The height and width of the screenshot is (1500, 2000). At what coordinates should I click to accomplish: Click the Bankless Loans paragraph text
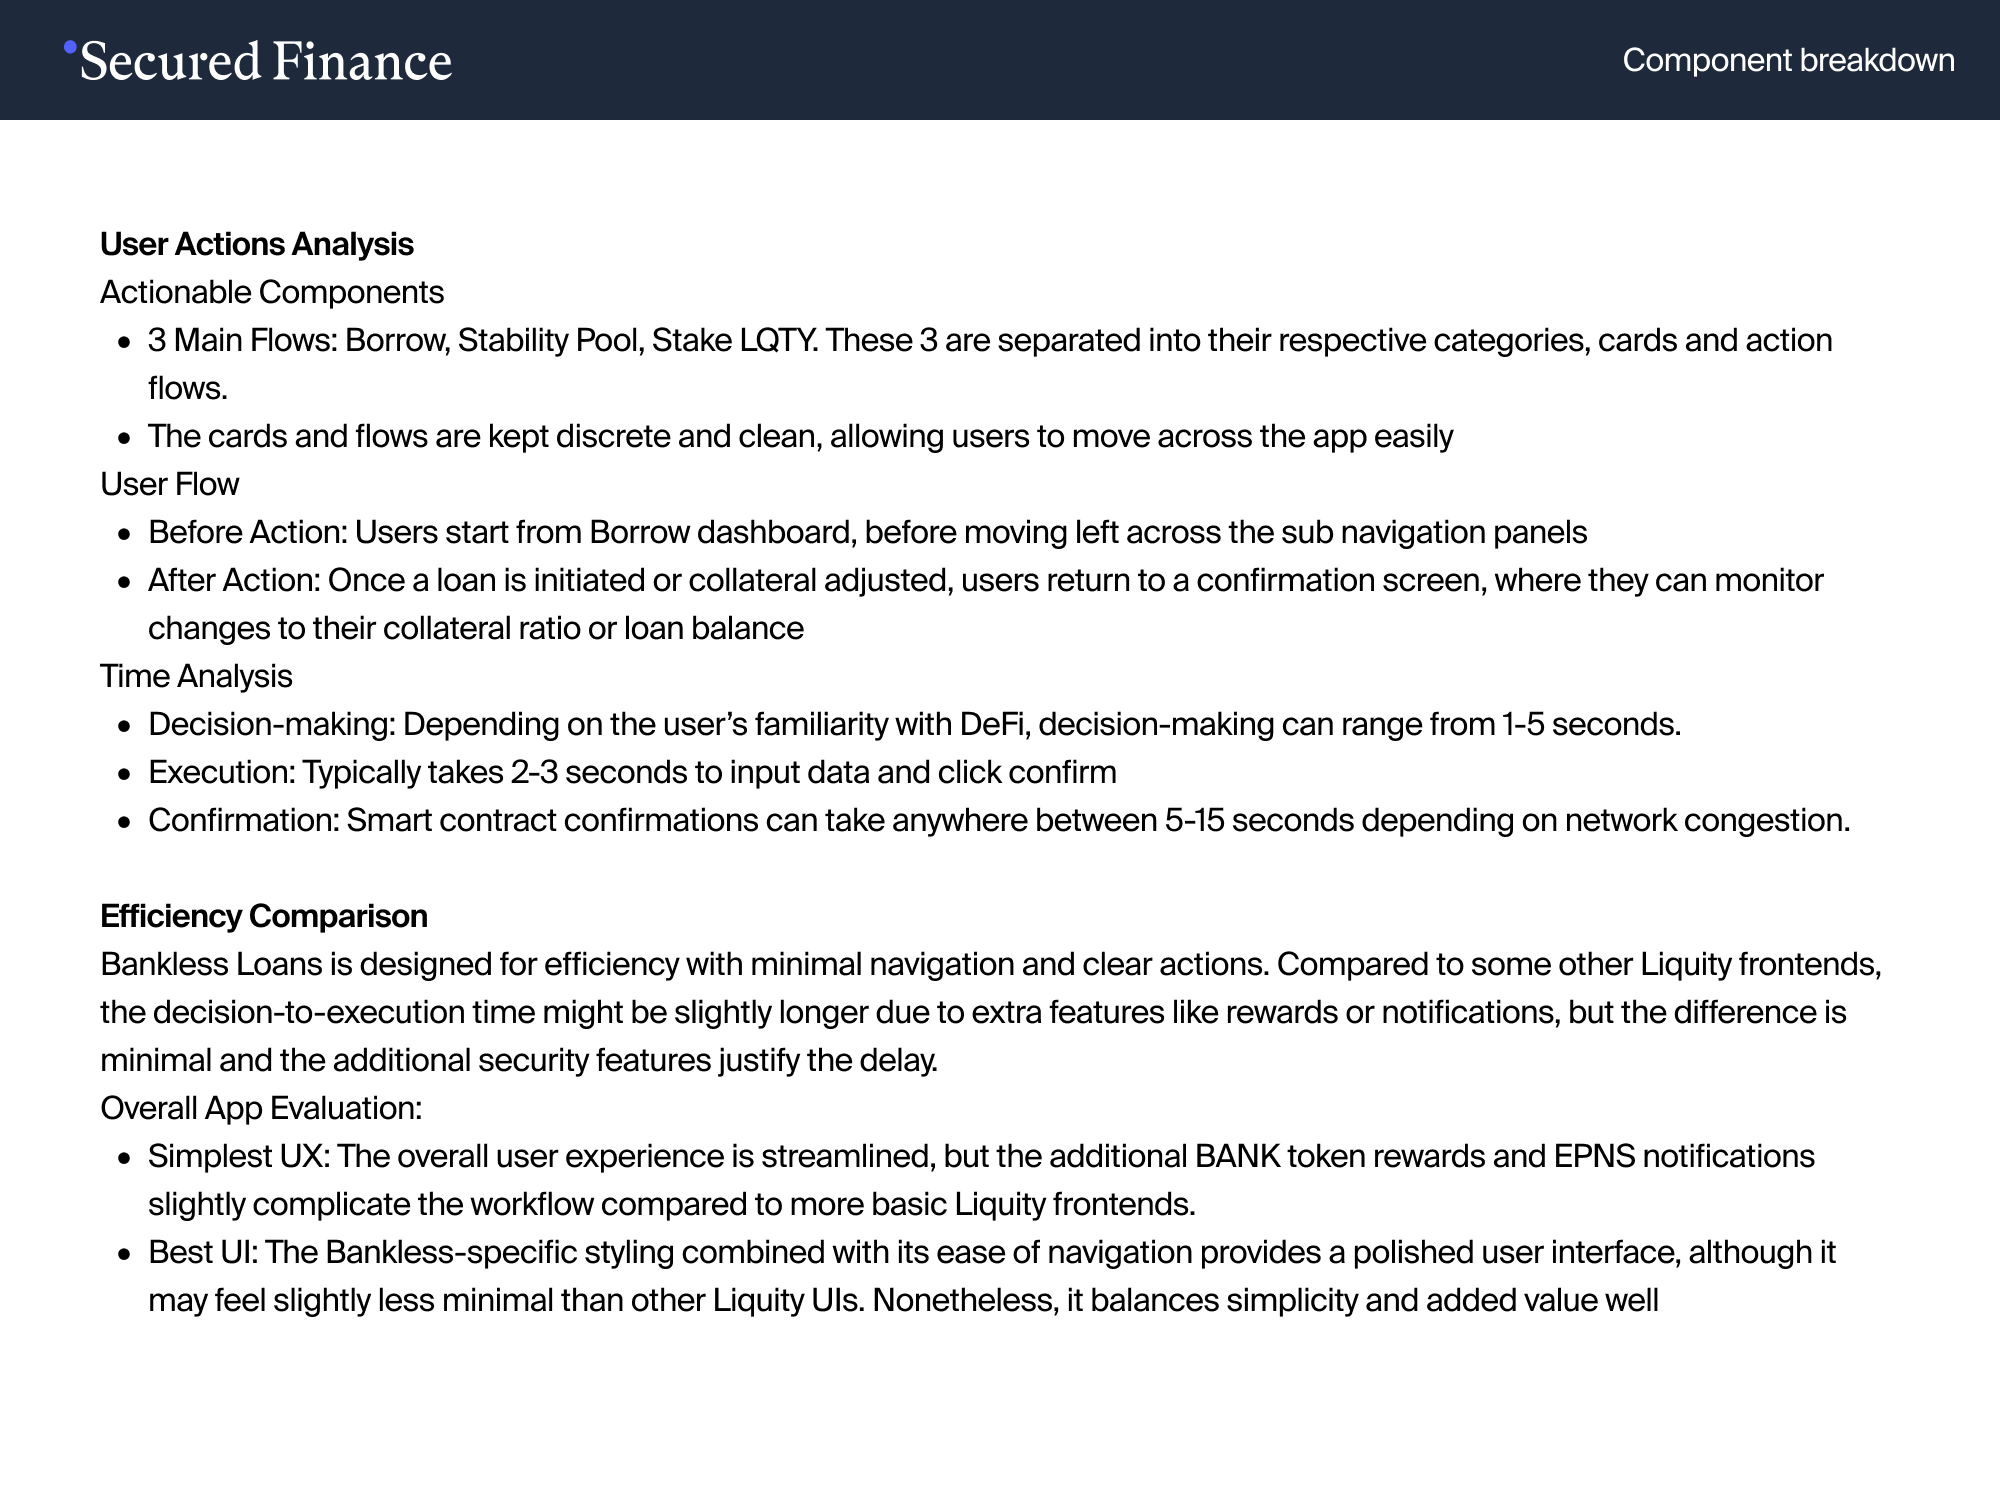(x=991, y=1012)
